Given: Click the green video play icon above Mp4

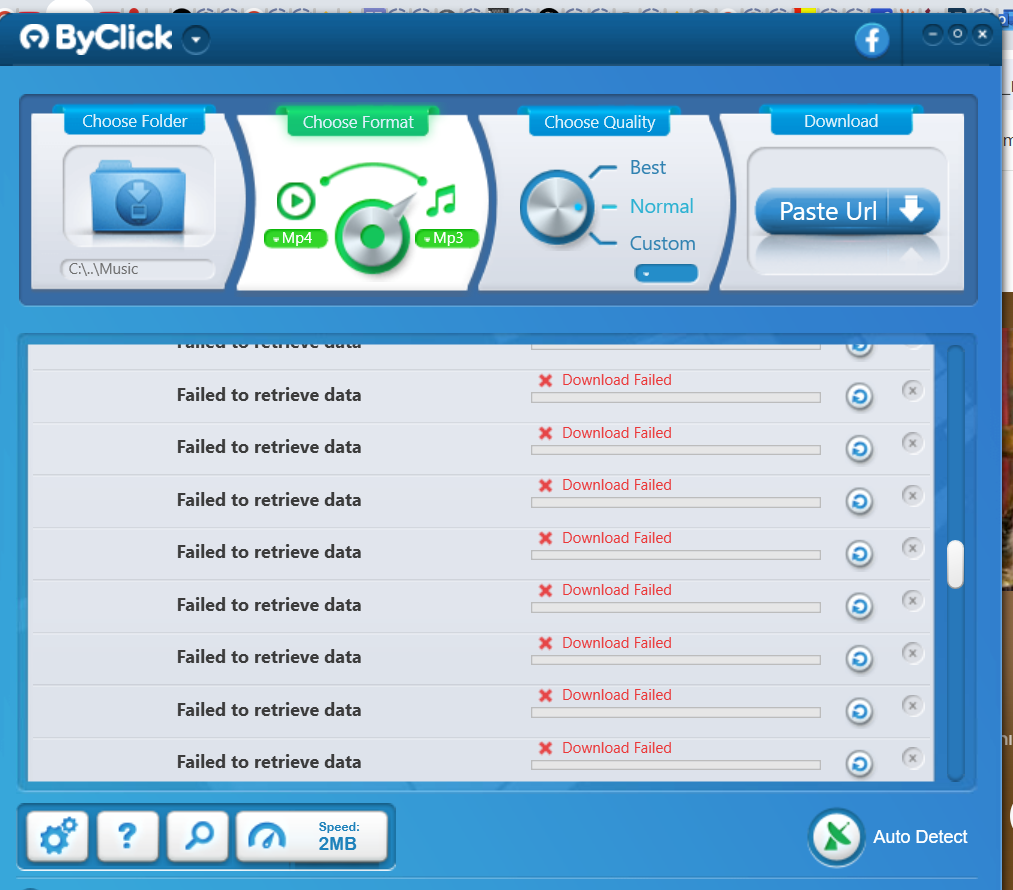Looking at the screenshot, I should [x=296, y=201].
